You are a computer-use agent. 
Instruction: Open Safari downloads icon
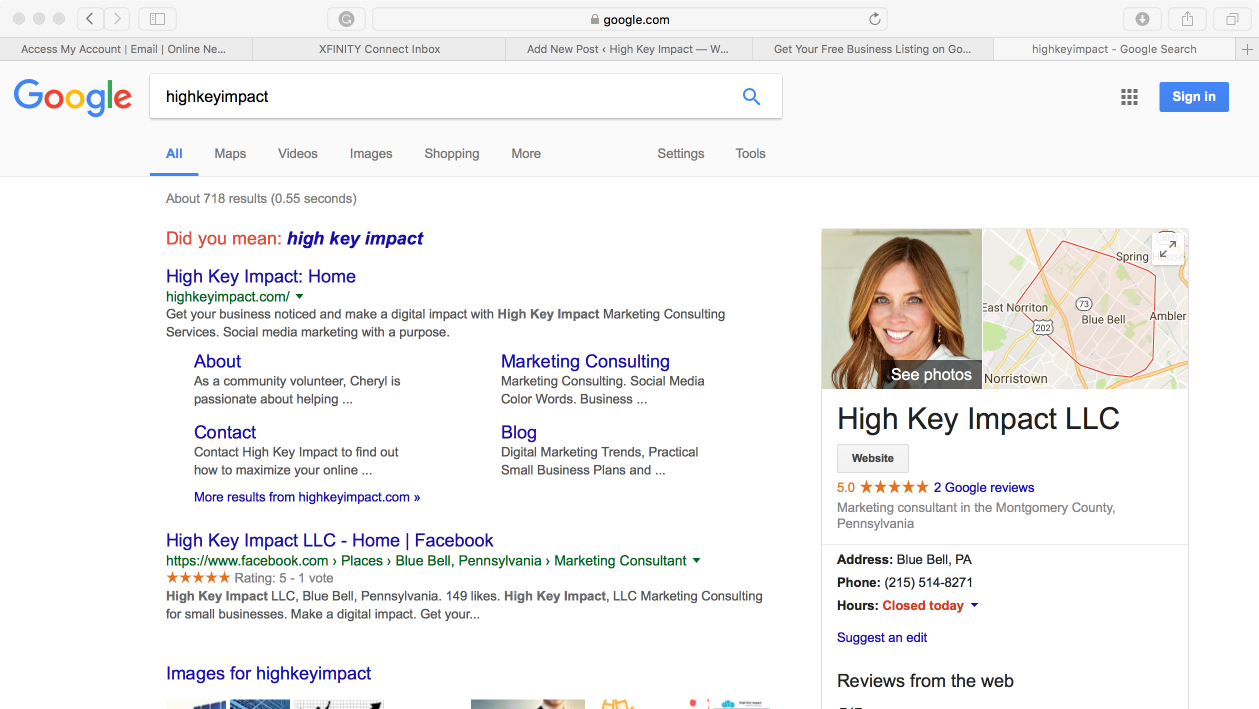(1142, 19)
